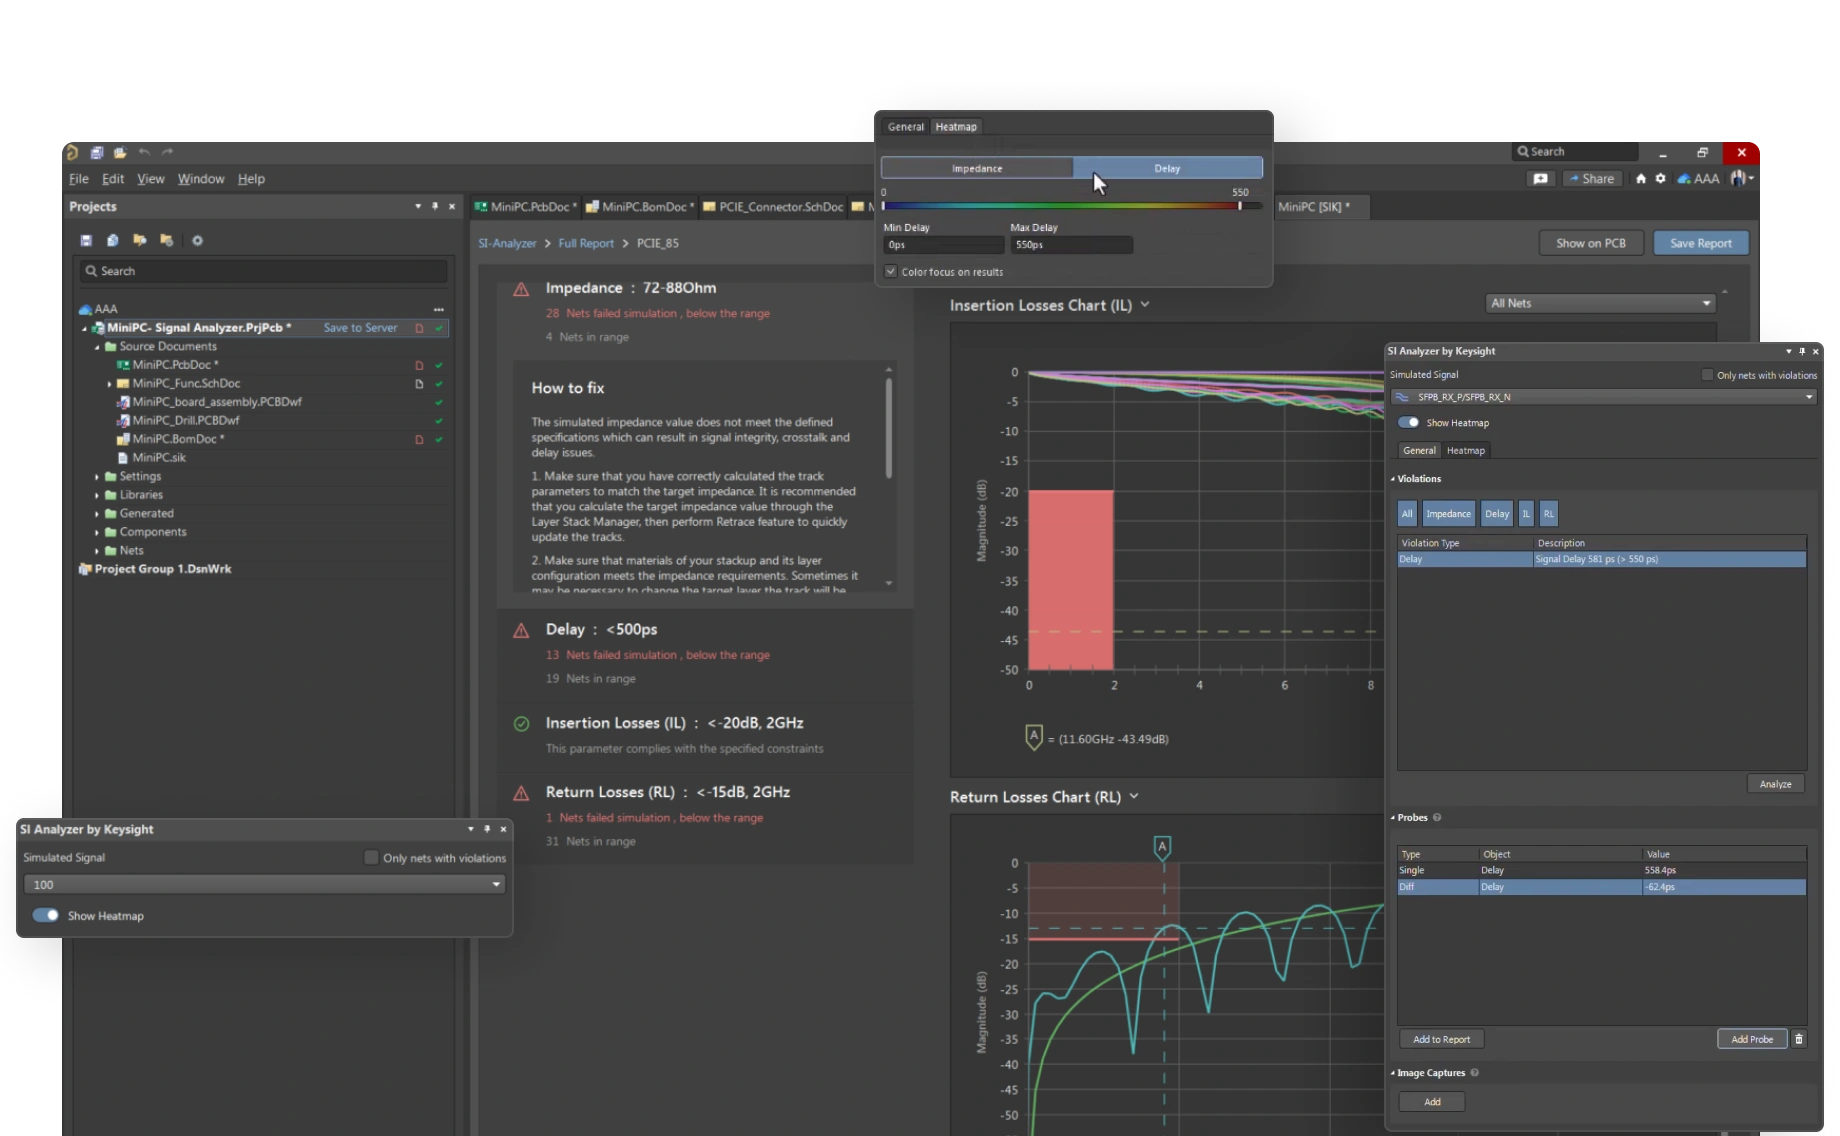1840x1136 pixels.
Task: Collapse the Source Documents folder
Action: point(97,347)
